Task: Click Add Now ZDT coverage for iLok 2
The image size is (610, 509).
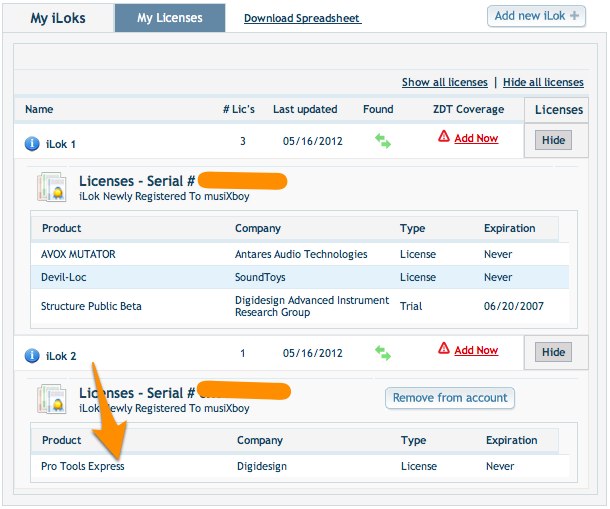Action: coord(476,350)
